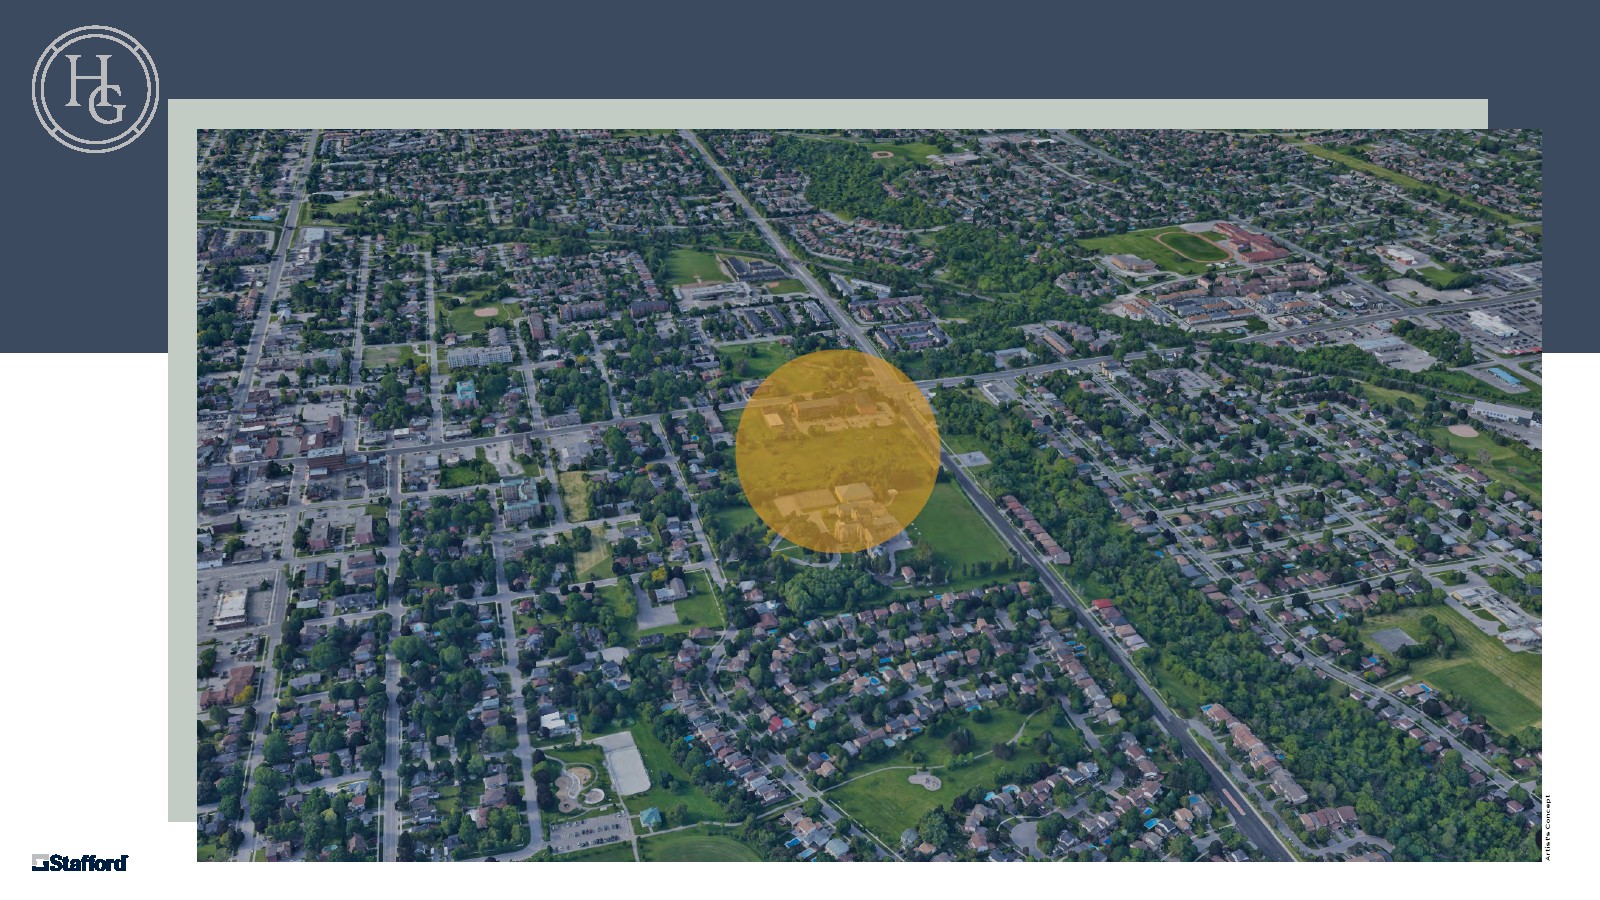
Task: Click the square emblem beside Stafford text
Action: (40, 862)
